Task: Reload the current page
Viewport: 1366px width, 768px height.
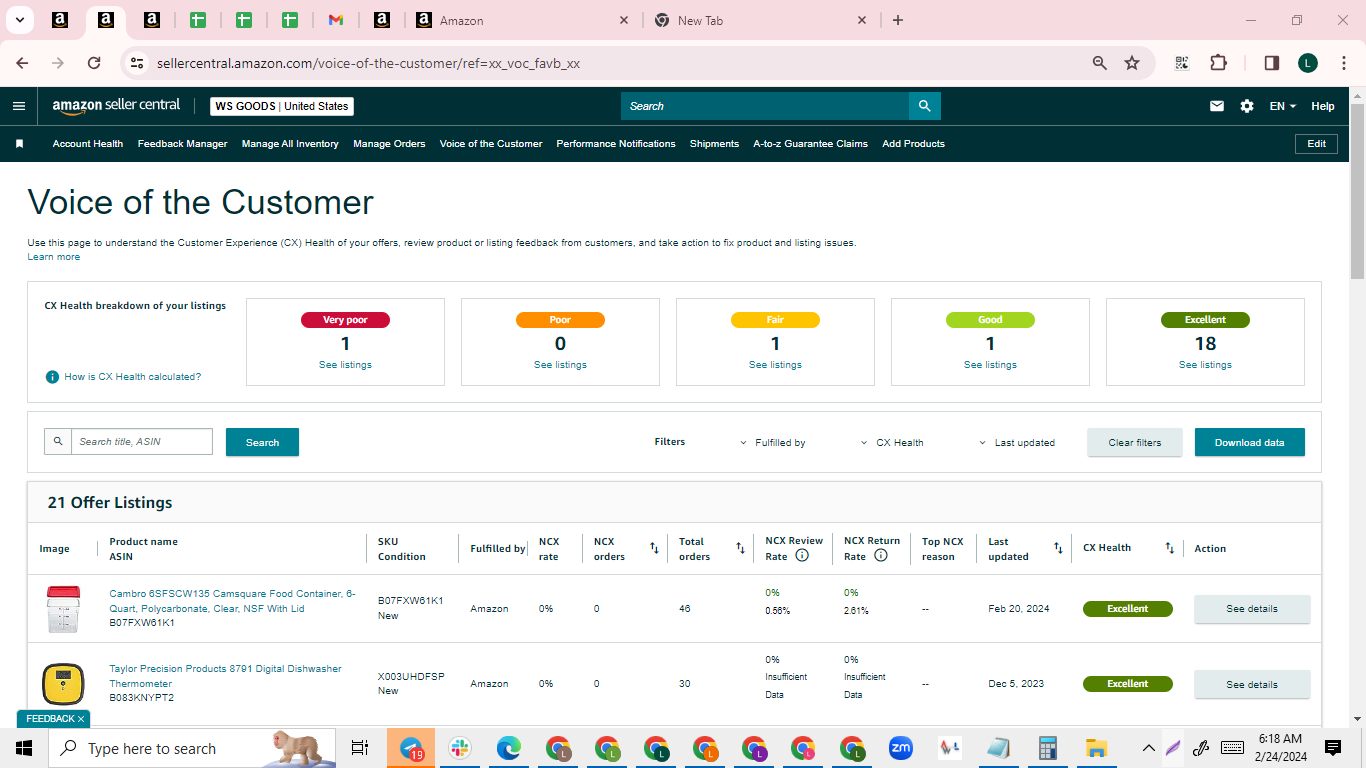Action: [94, 63]
